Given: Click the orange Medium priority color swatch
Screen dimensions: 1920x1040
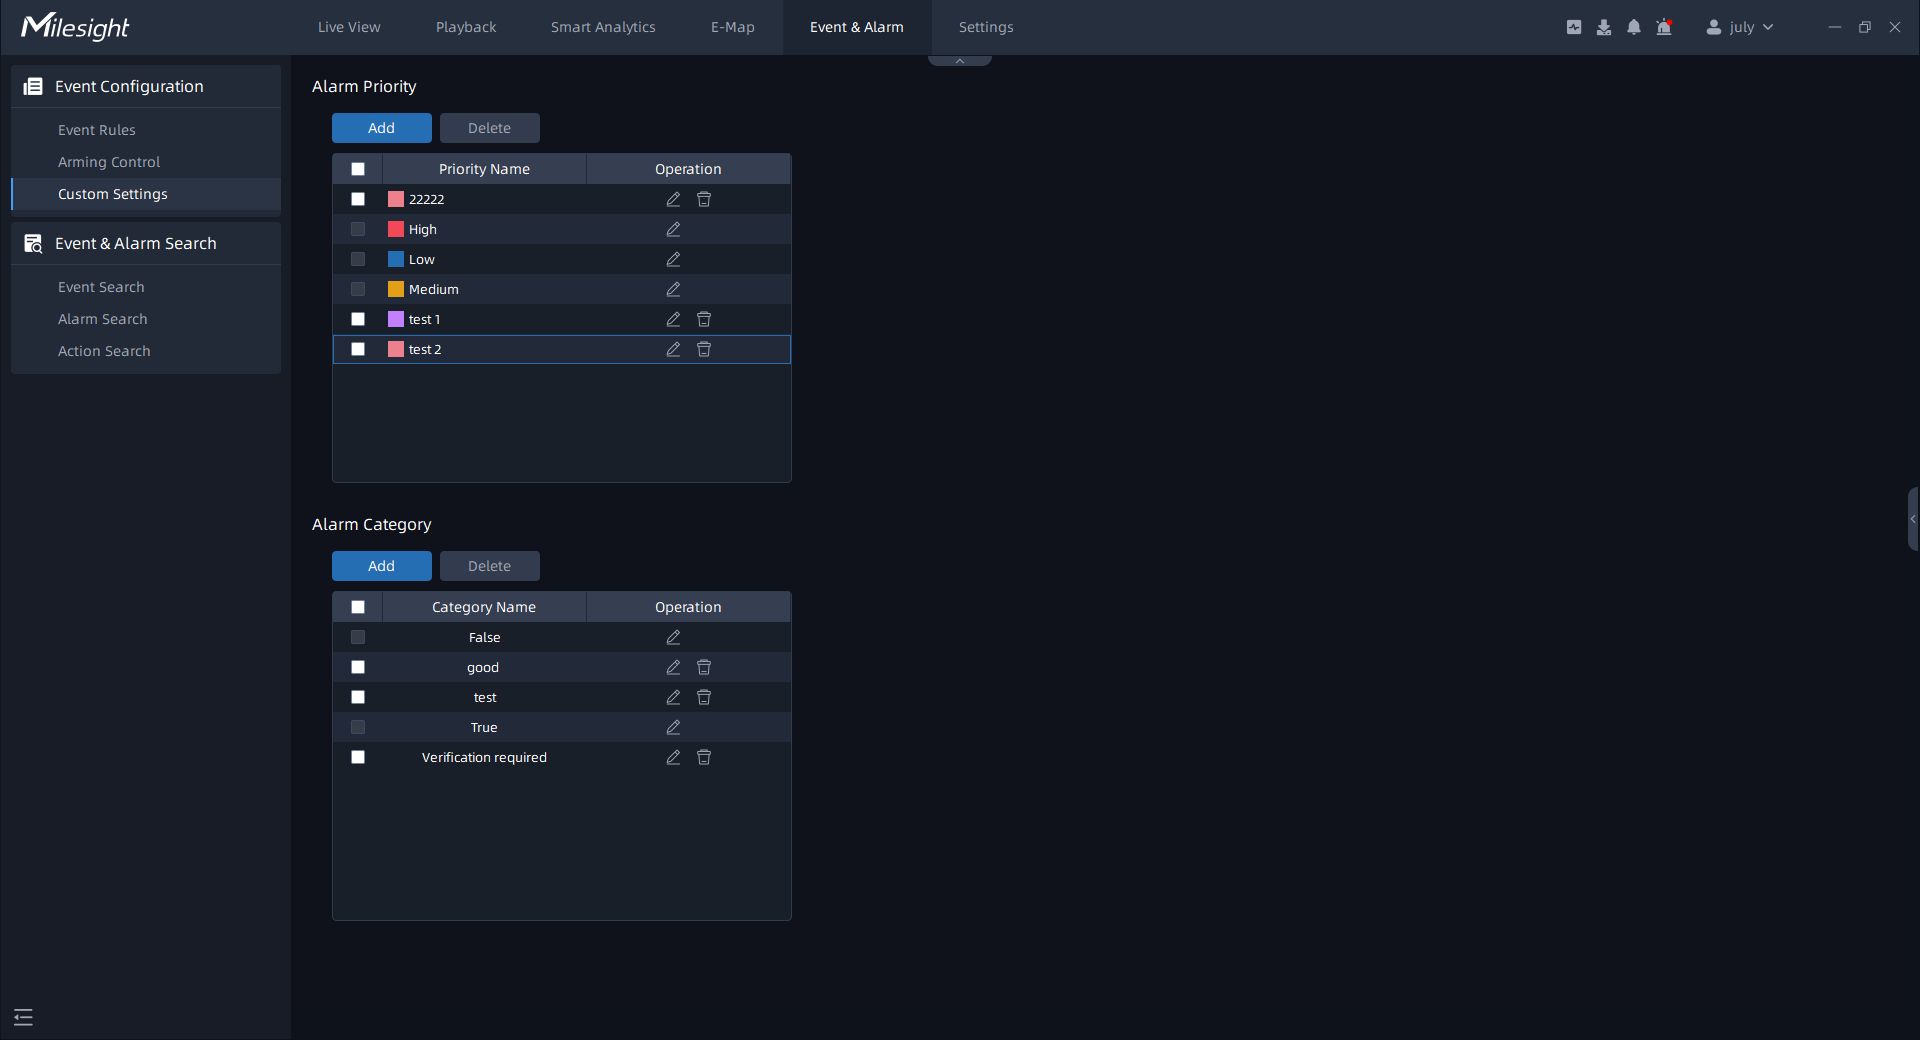Looking at the screenshot, I should [396, 289].
